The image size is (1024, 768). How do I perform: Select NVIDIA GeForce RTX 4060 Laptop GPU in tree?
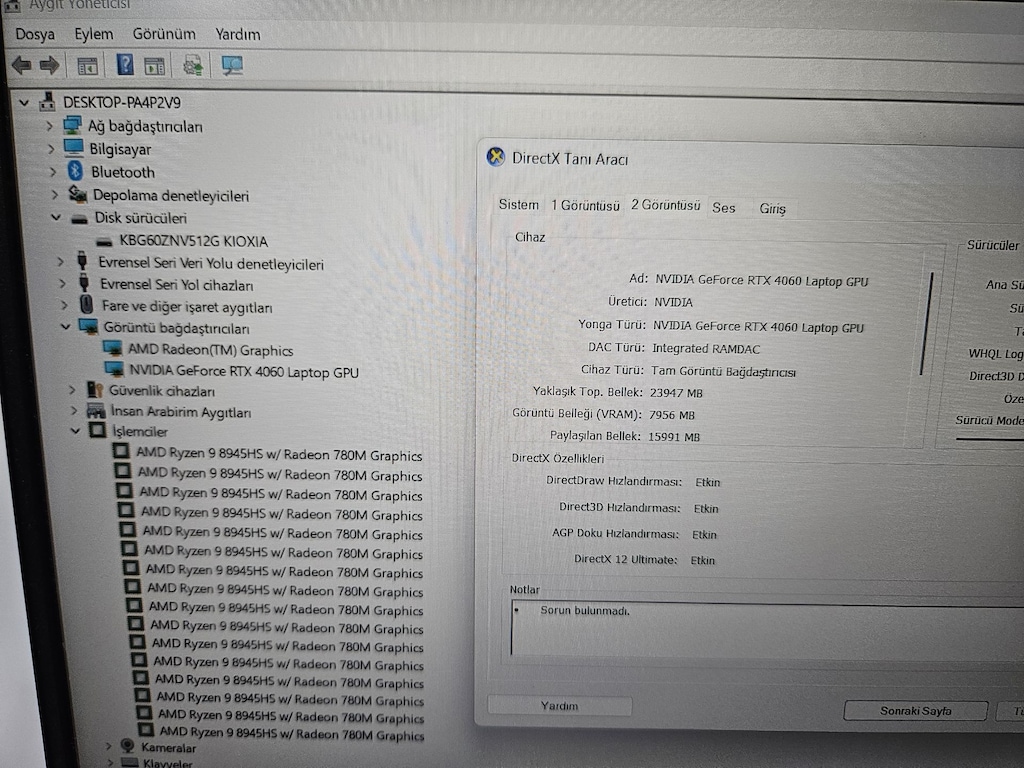click(x=244, y=372)
